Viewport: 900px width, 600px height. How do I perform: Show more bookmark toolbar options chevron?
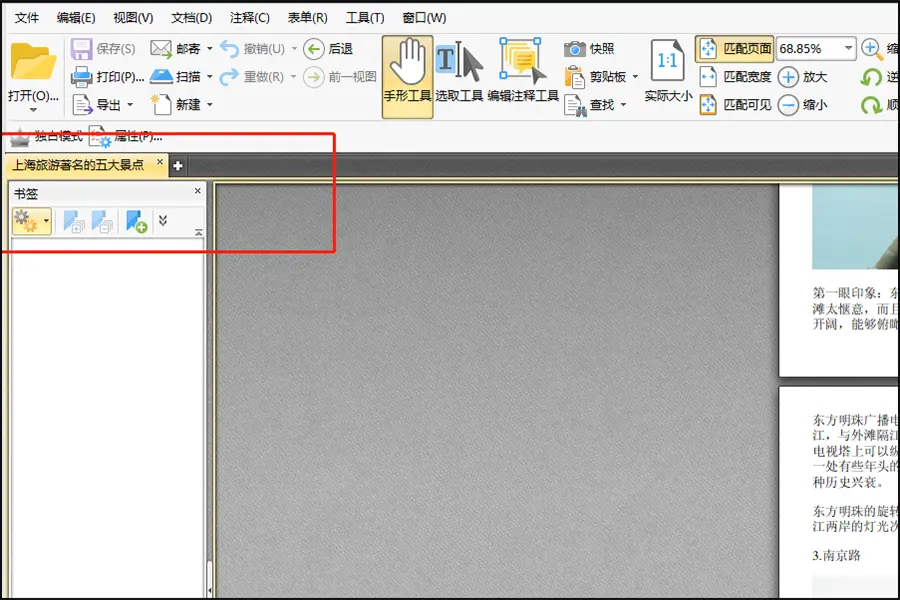point(163,220)
